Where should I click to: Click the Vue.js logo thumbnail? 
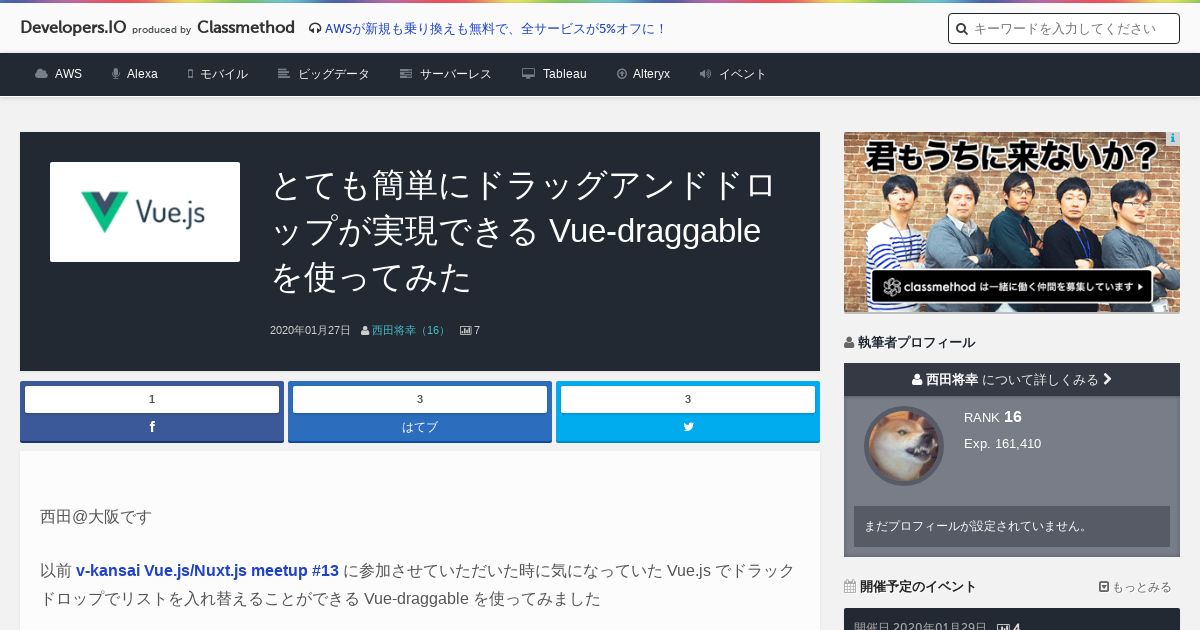point(145,212)
